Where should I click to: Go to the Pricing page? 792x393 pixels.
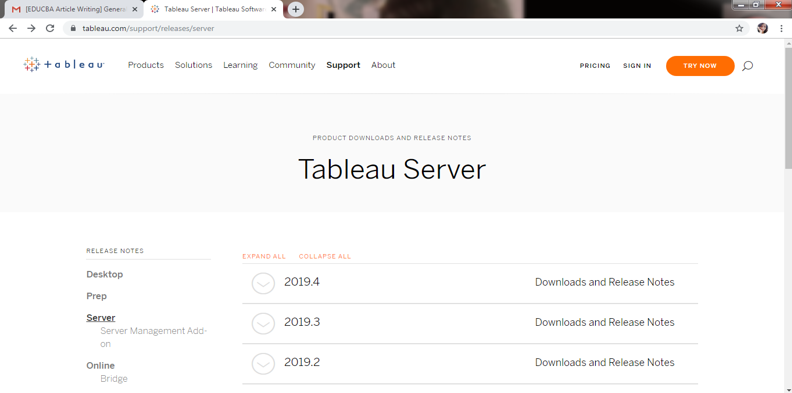click(595, 66)
